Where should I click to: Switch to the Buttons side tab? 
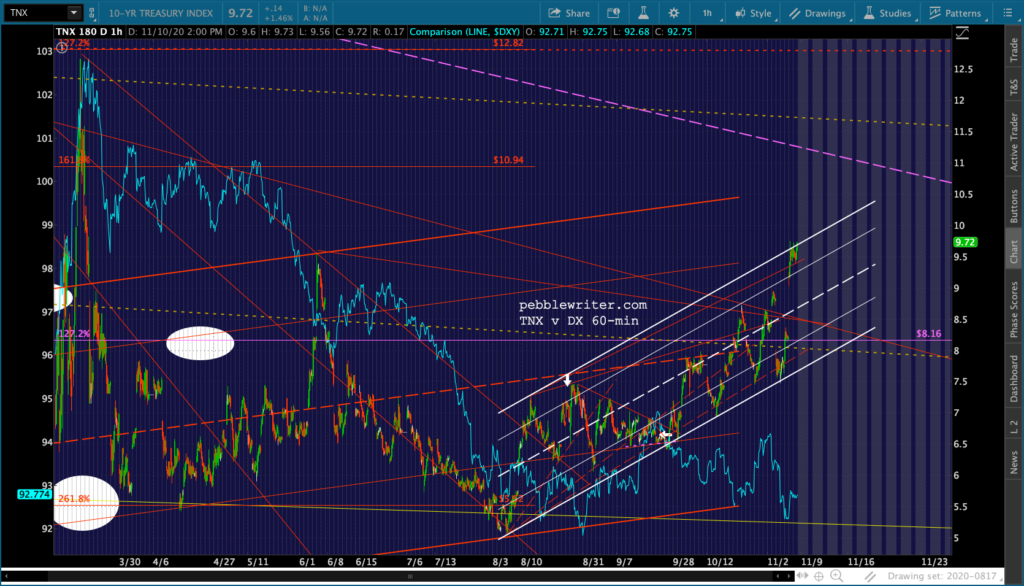(x=1014, y=206)
